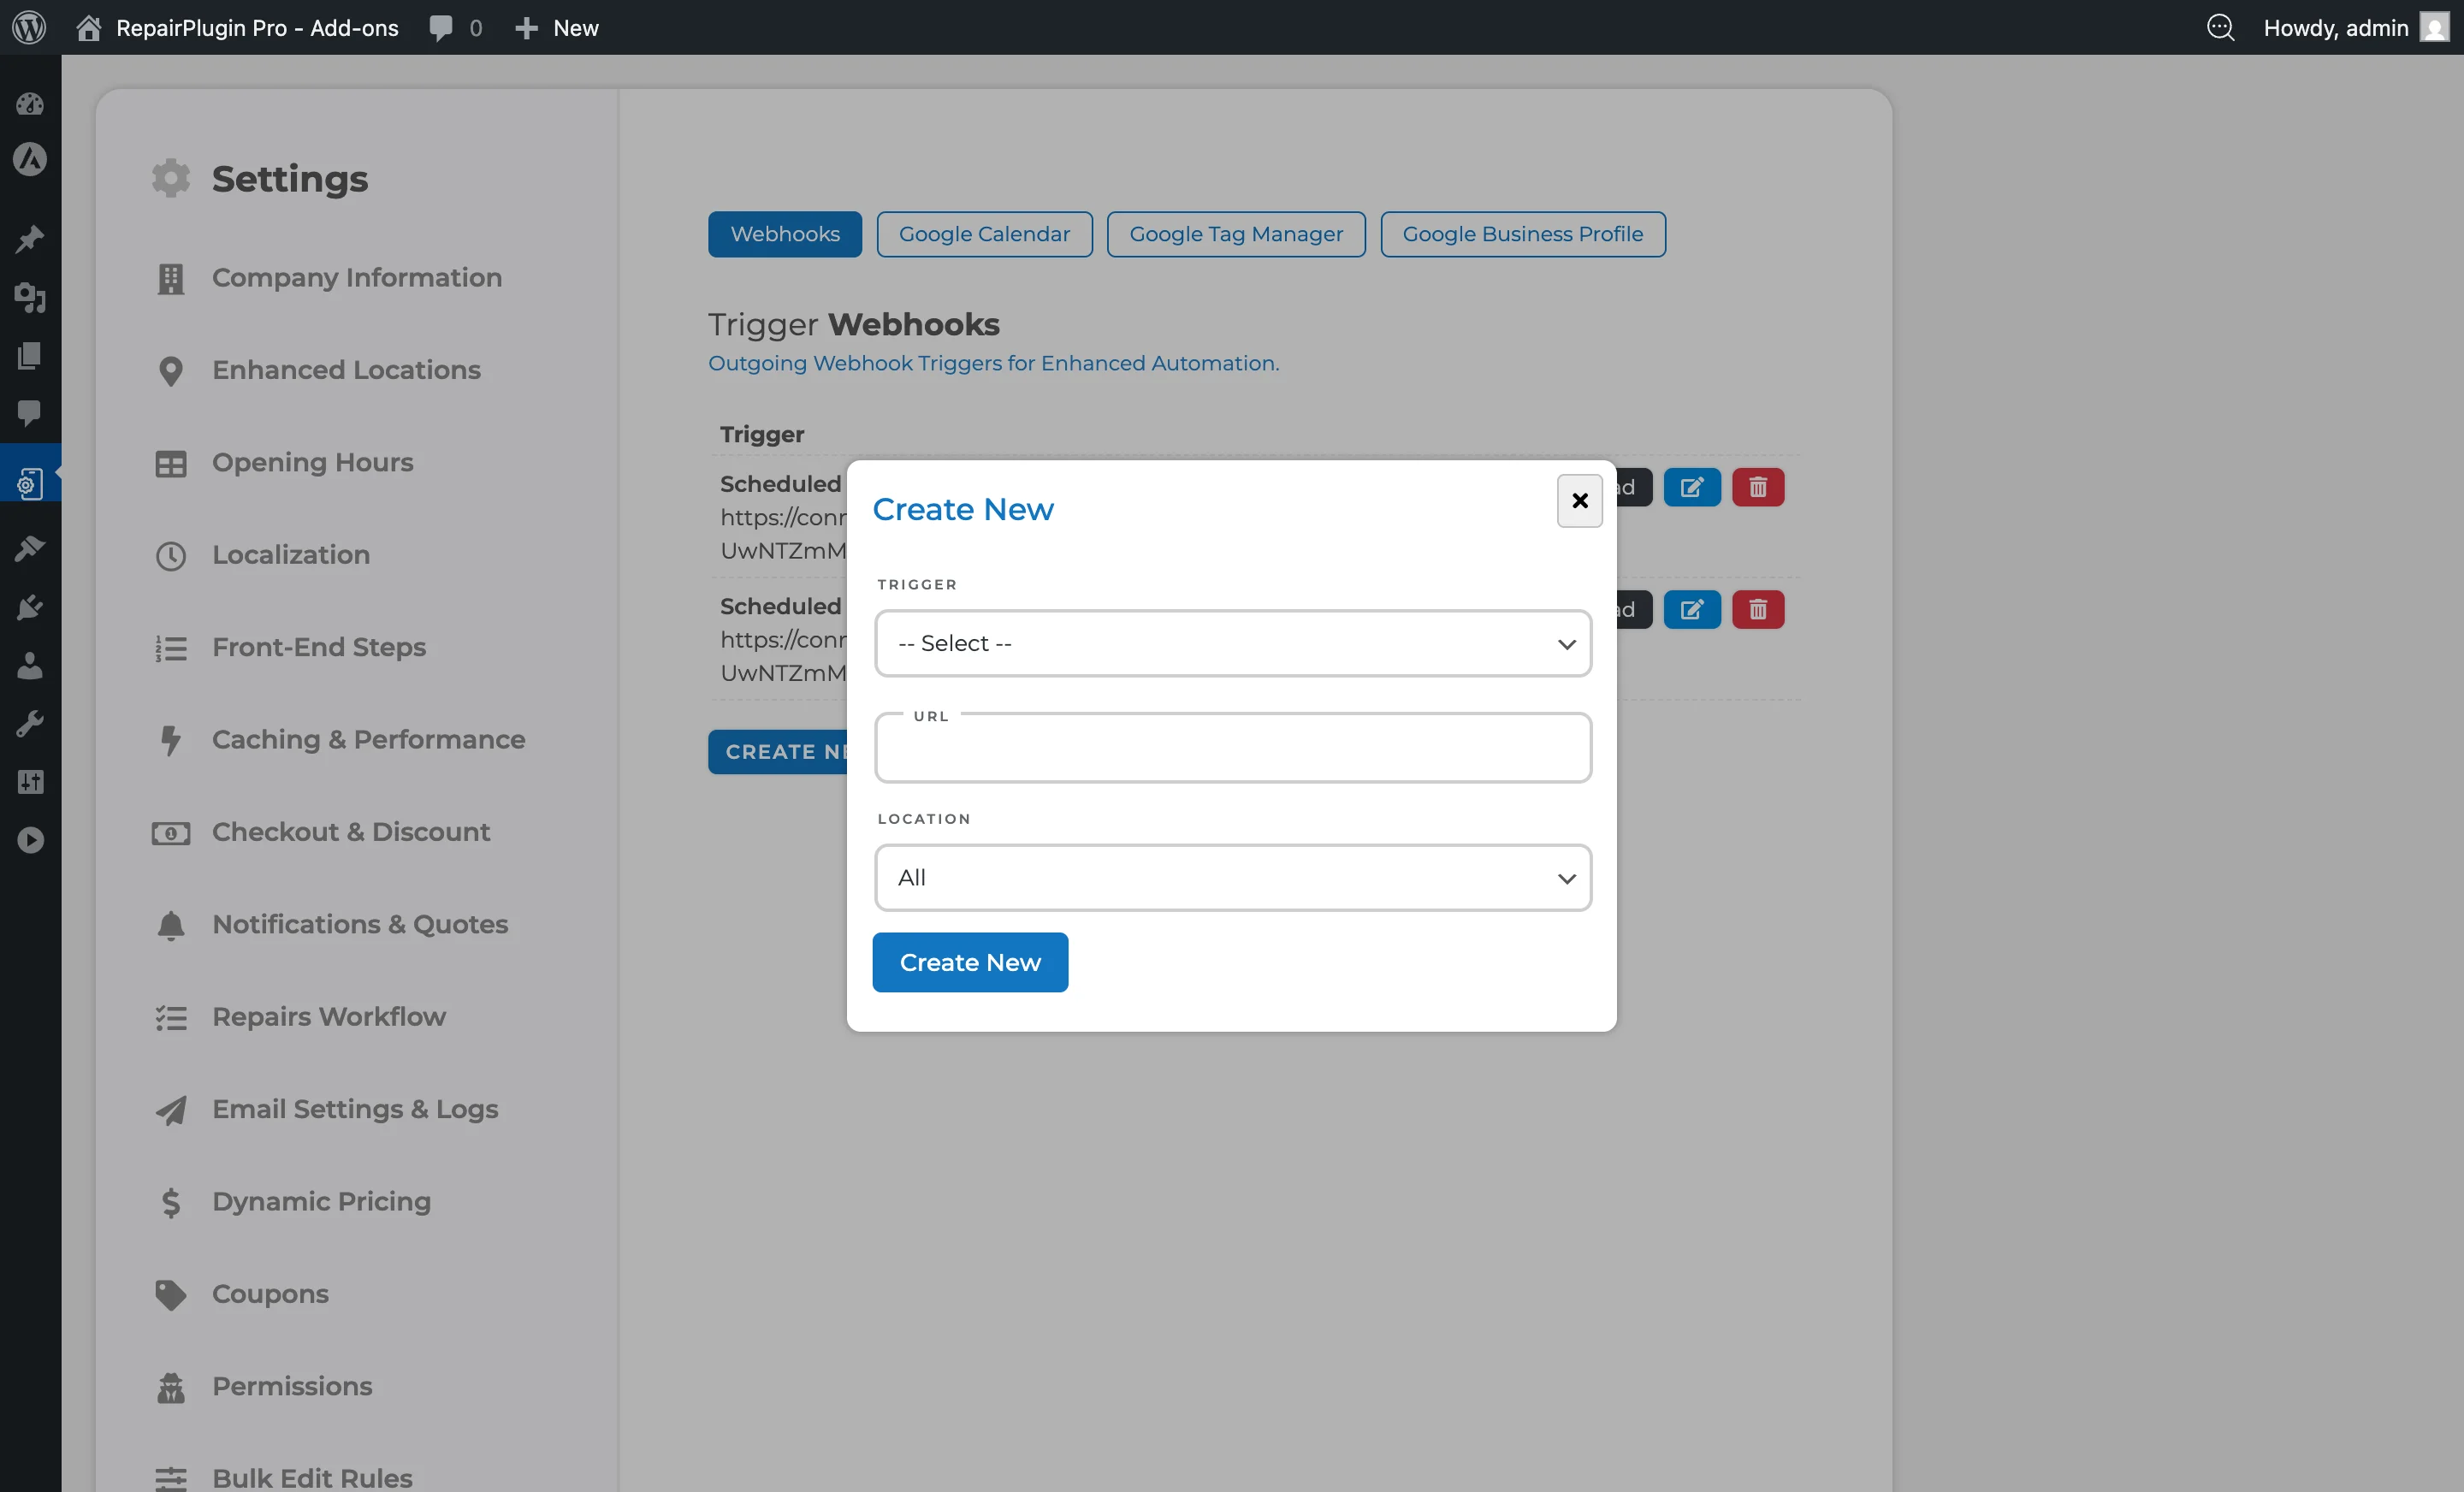Open the Comments panel via the speech-bubble icon
The width and height of the screenshot is (2464, 1492).
point(30,414)
